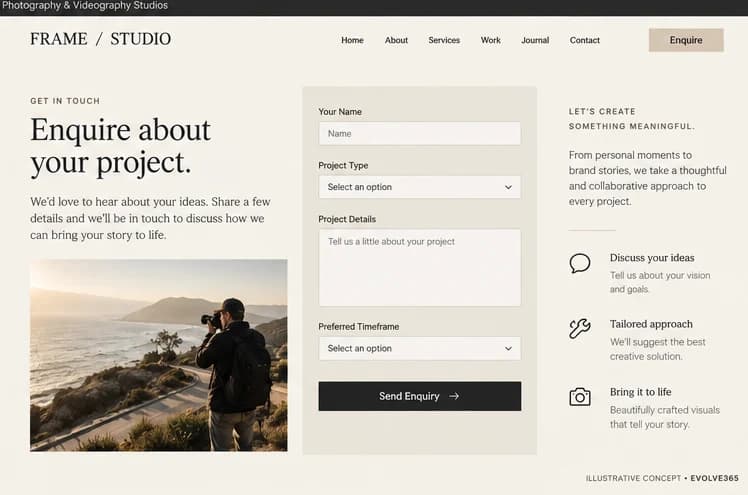Focus the Your Name input field
The height and width of the screenshot is (495, 748).
tap(420, 134)
